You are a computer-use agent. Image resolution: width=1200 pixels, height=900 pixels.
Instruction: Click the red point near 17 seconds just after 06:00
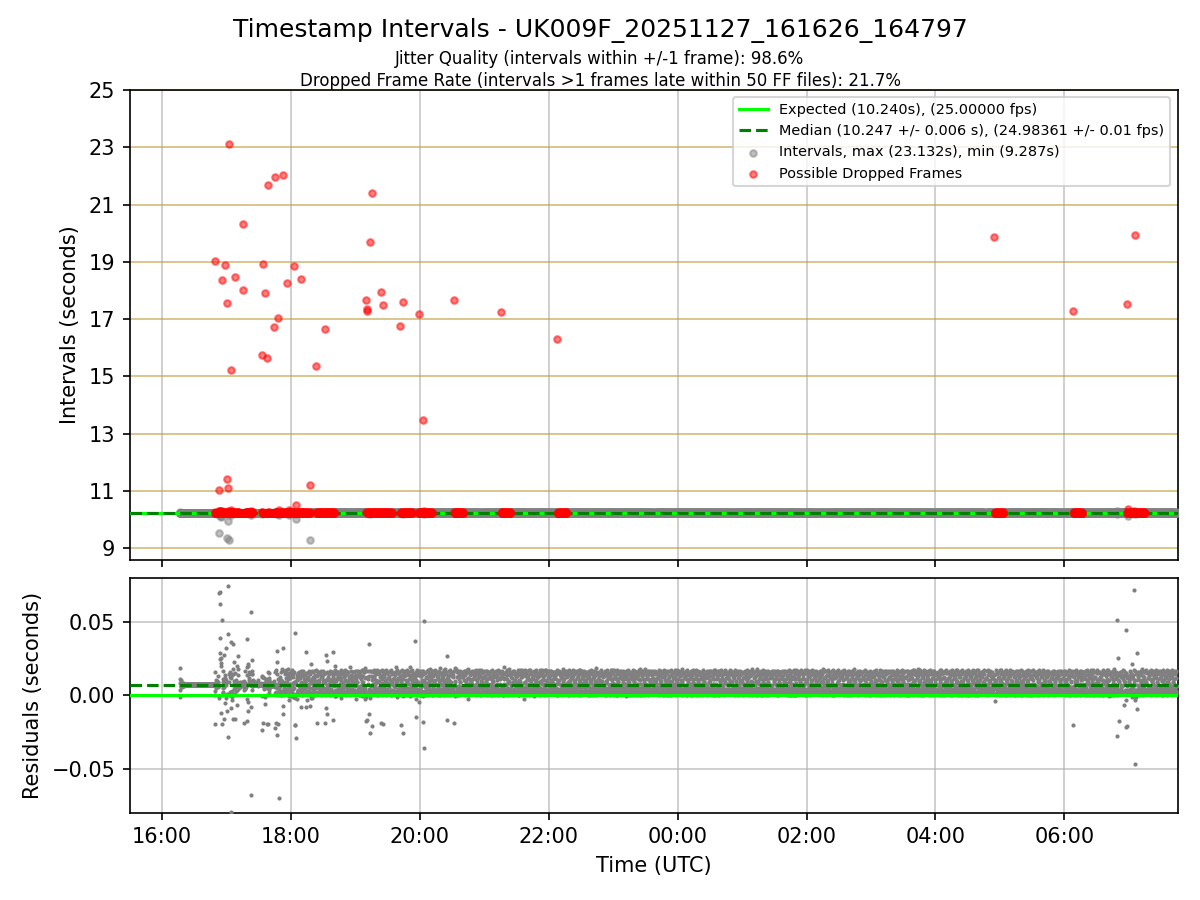[1073, 311]
